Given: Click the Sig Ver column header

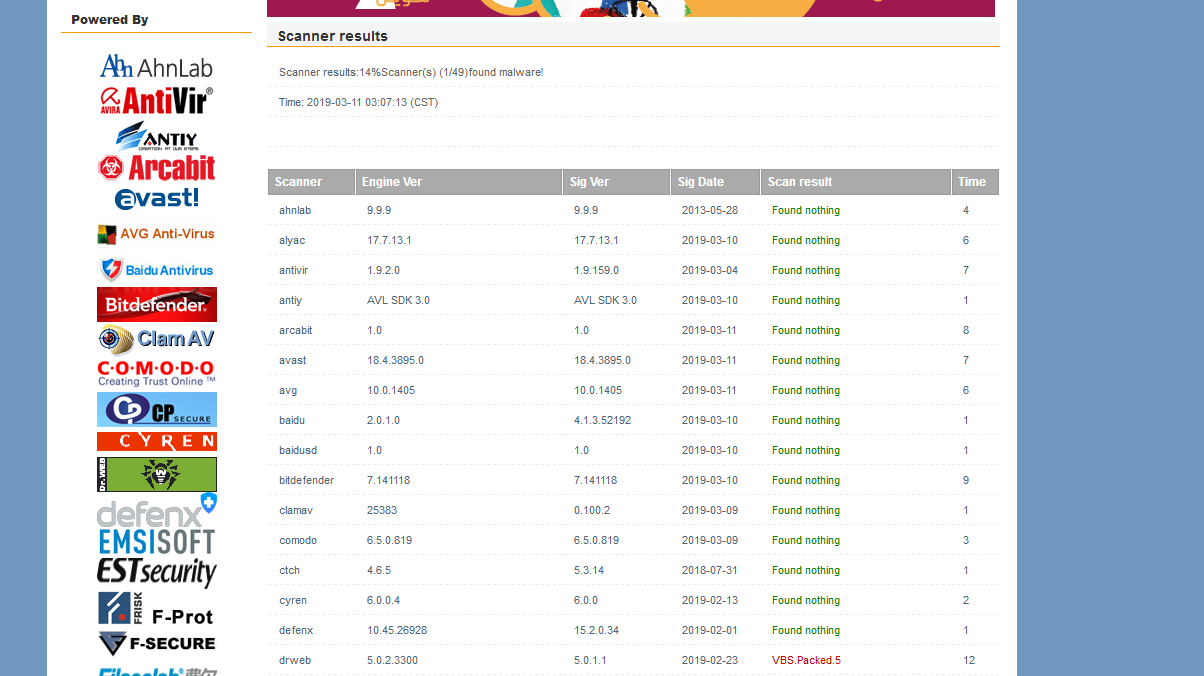Looking at the screenshot, I should point(616,182).
